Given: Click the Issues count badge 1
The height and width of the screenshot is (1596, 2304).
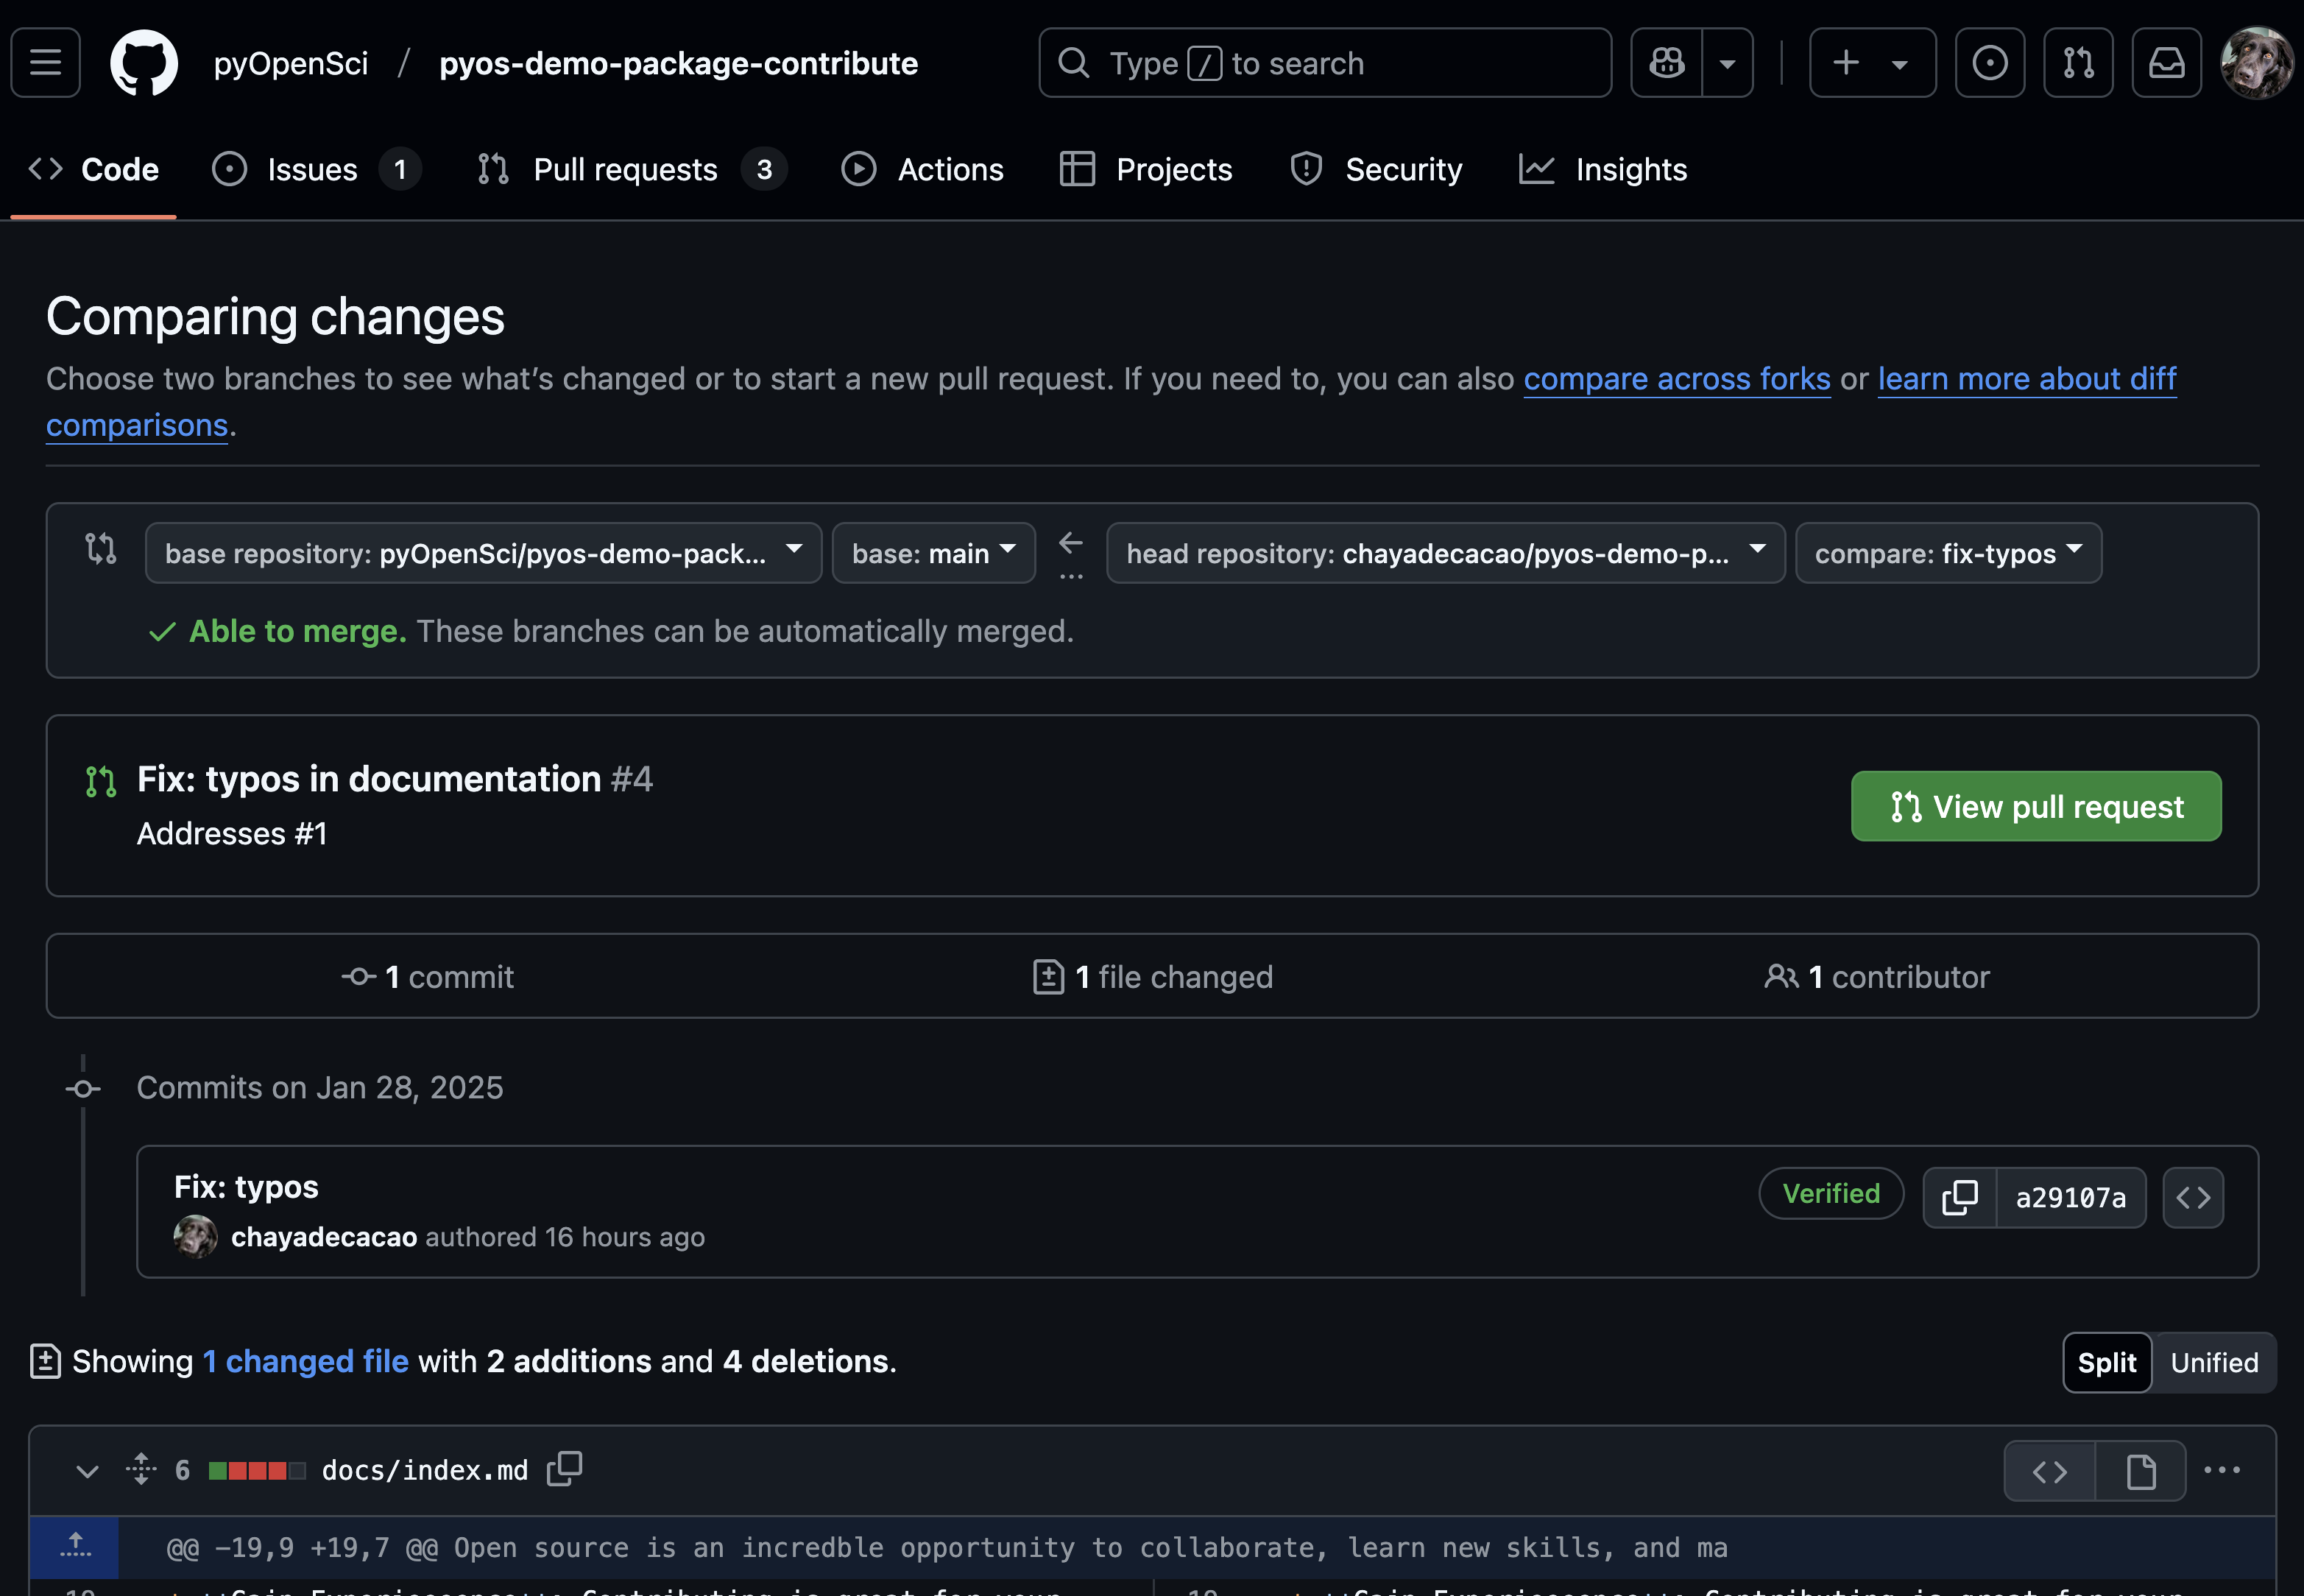Looking at the screenshot, I should [400, 170].
